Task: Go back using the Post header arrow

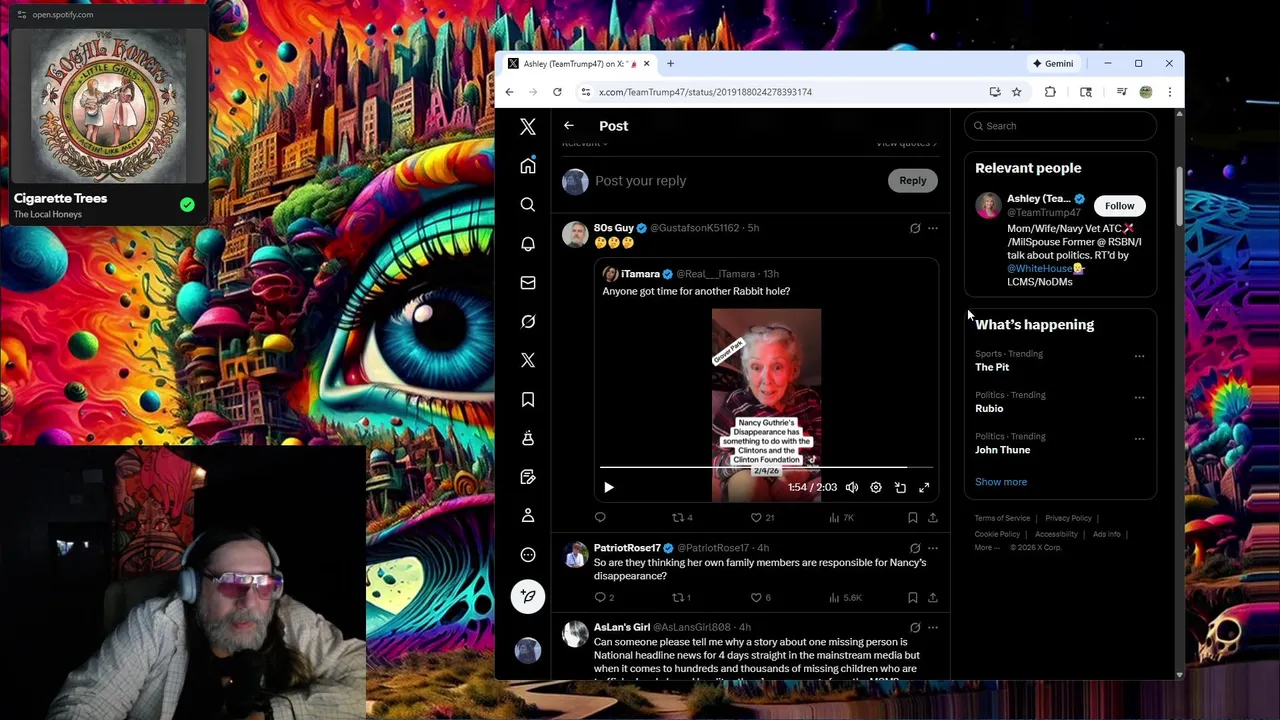Action: 568,126
